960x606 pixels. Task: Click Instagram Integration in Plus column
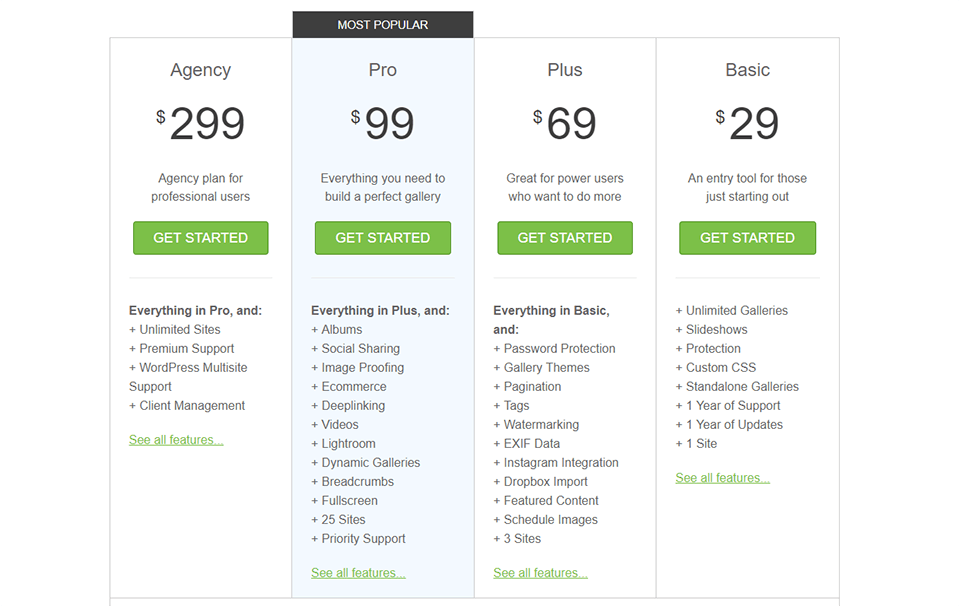[x=555, y=462]
